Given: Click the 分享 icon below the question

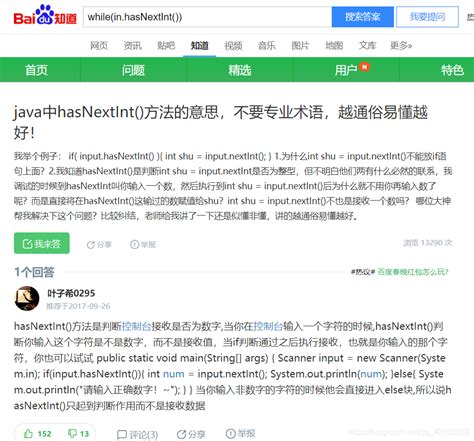Looking at the screenshot, I should click(90, 245).
